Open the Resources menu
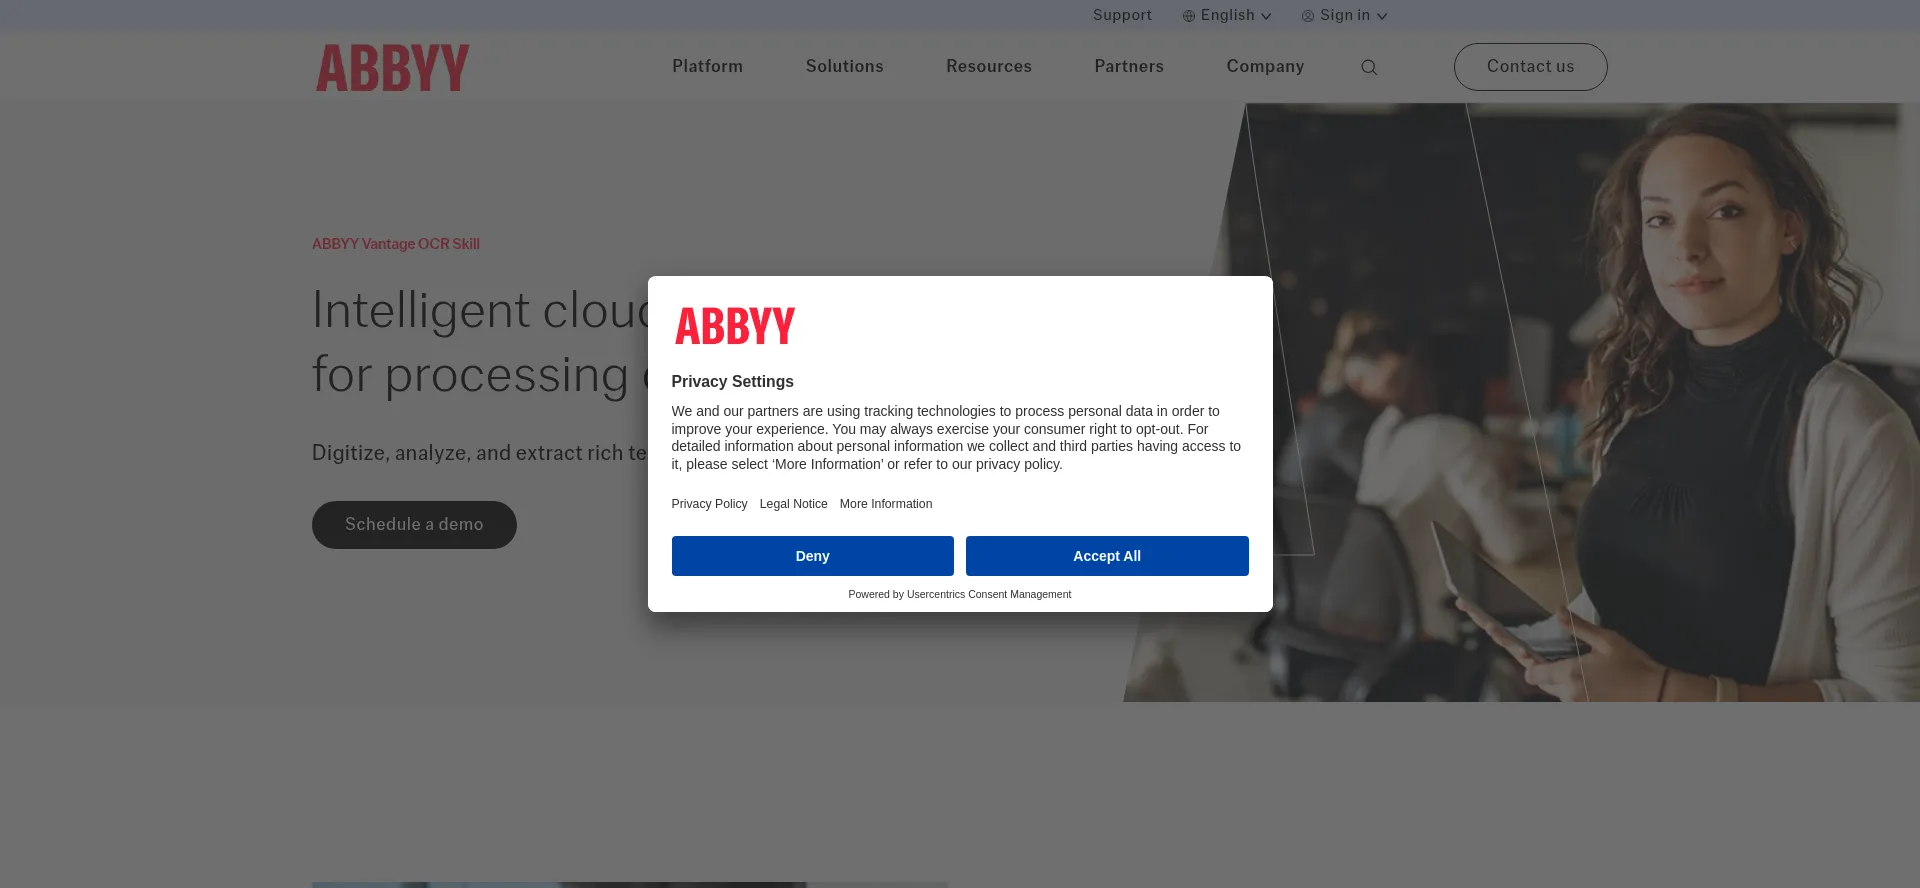The width and height of the screenshot is (1920, 888). (989, 66)
